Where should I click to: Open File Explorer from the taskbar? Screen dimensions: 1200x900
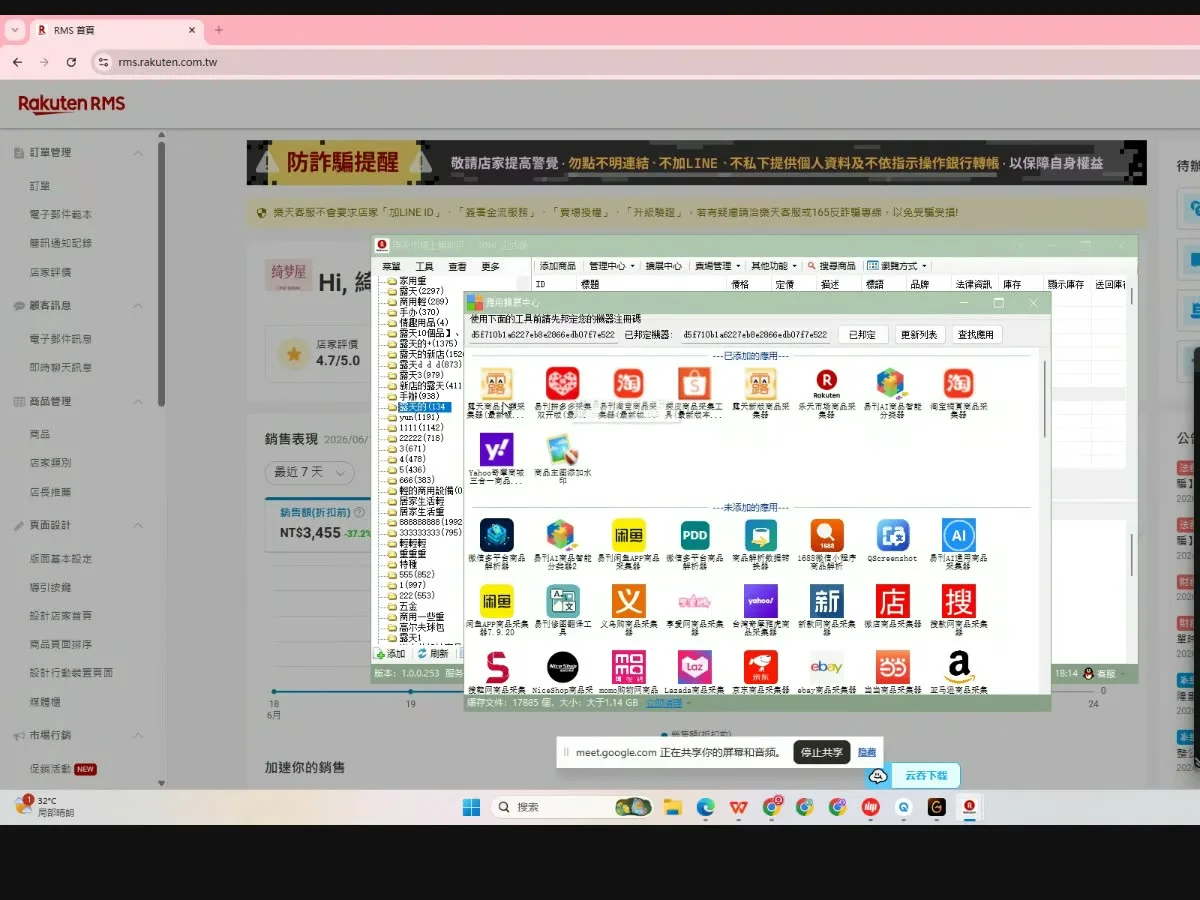(x=673, y=807)
